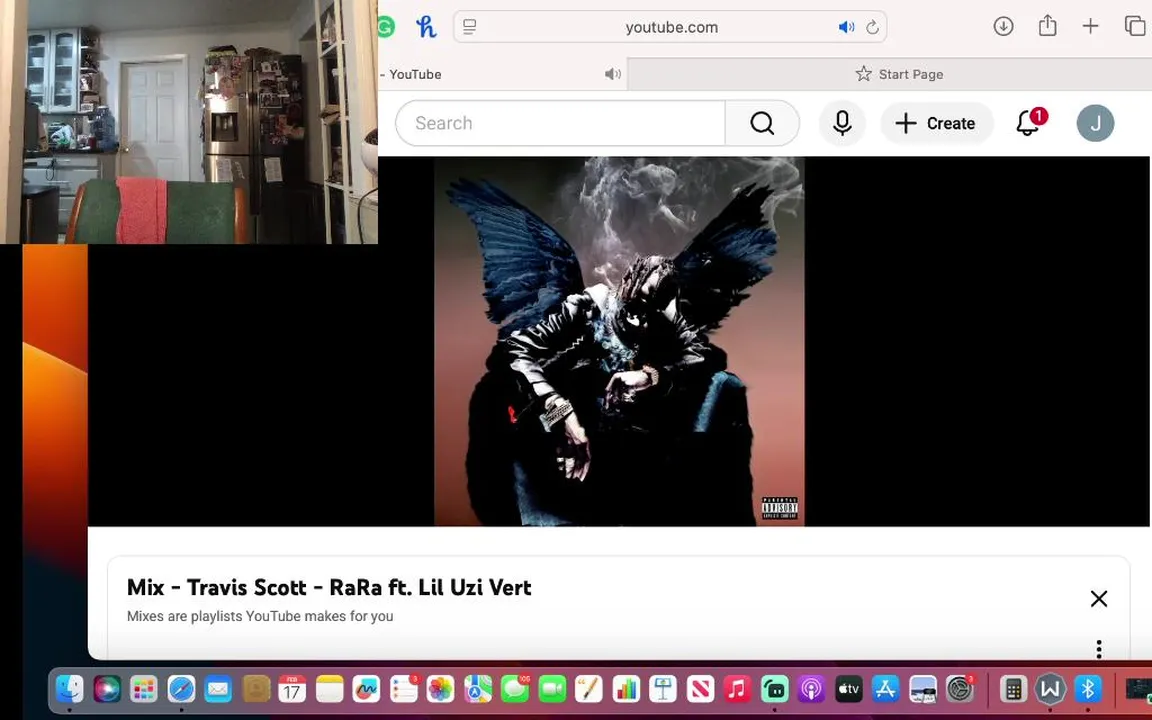Click the Create button

(x=936, y=123)
